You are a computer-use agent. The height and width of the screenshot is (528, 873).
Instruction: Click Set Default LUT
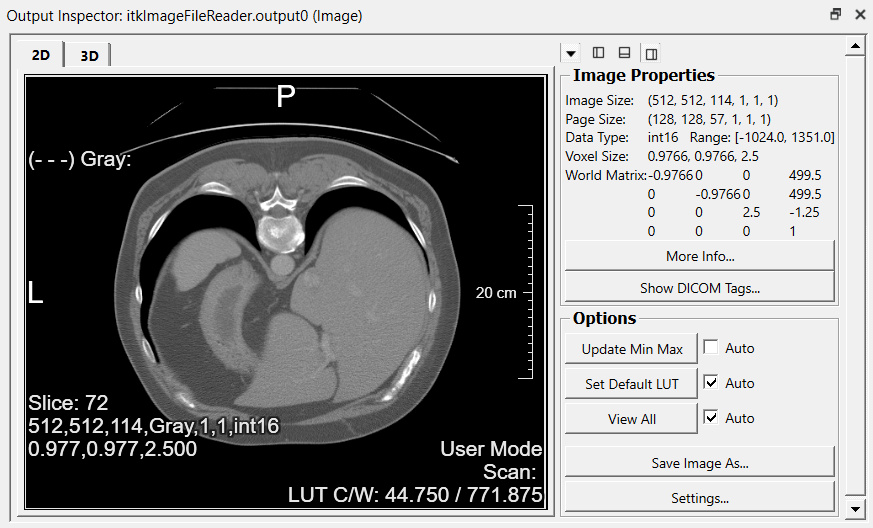click(631, 384)
